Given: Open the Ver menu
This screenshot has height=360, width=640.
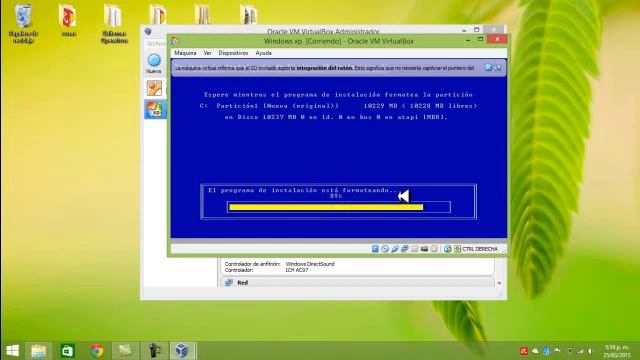Looking at the screenshot, I should point(207,53).
